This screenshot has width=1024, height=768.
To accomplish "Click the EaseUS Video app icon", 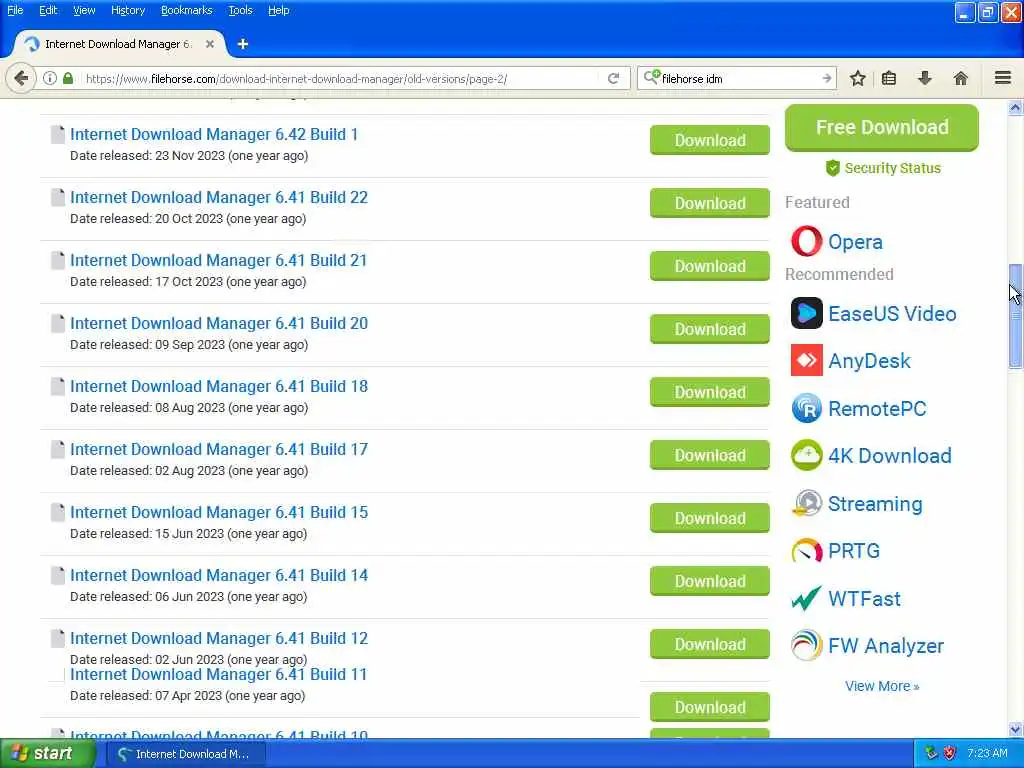I will pos(807,313).
